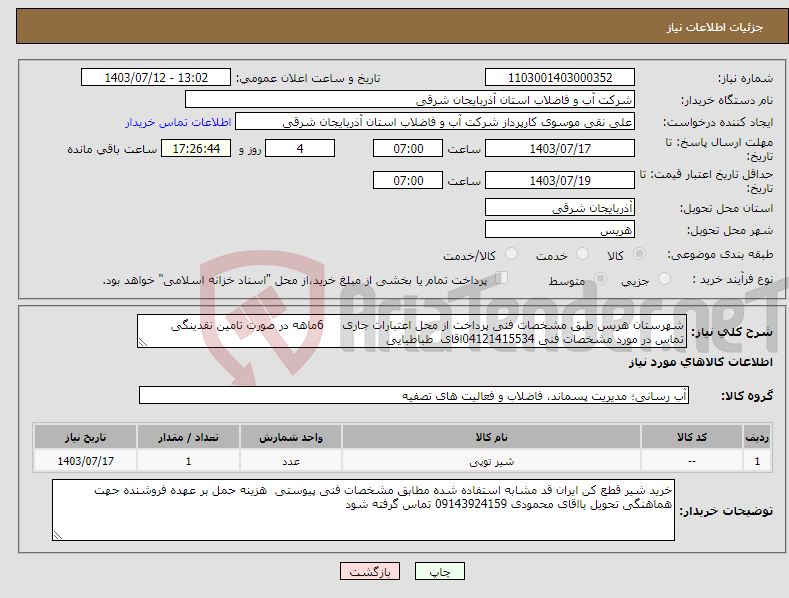Select the کالا radio button
This screenshot has width=789, height=598.
(x=640, y=254)
